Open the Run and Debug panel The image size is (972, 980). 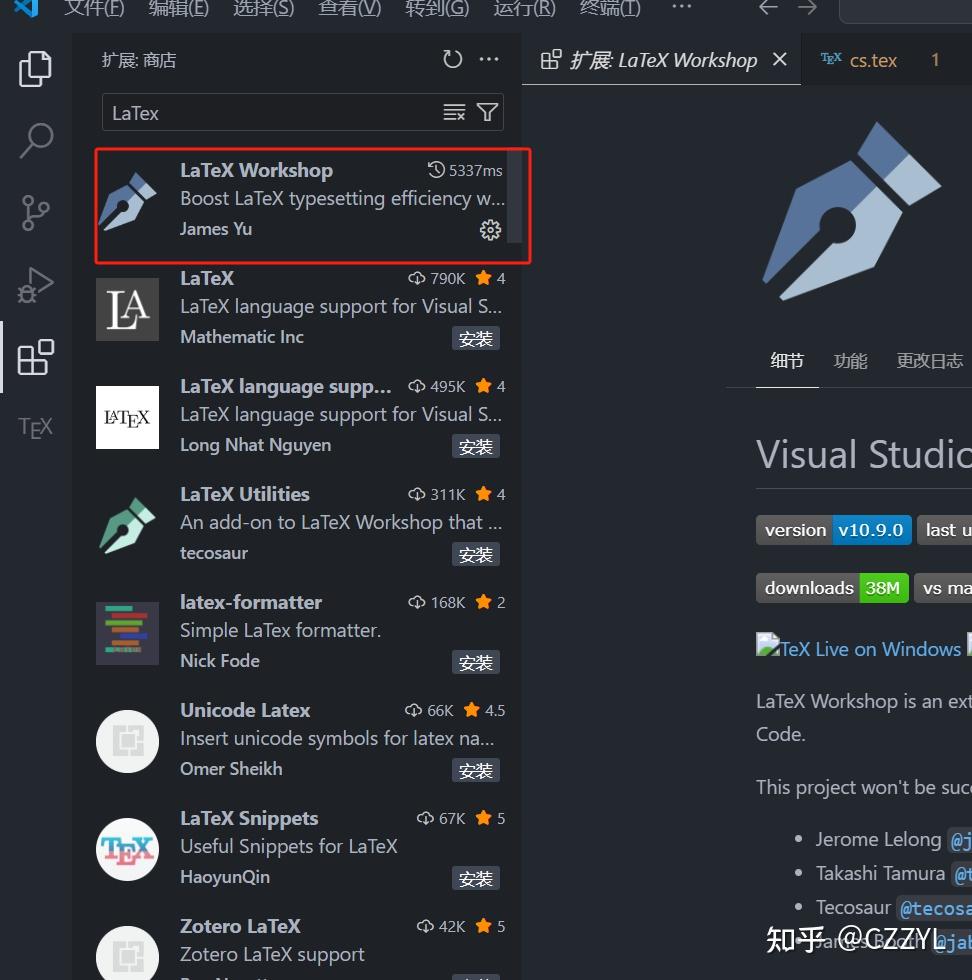36,285
